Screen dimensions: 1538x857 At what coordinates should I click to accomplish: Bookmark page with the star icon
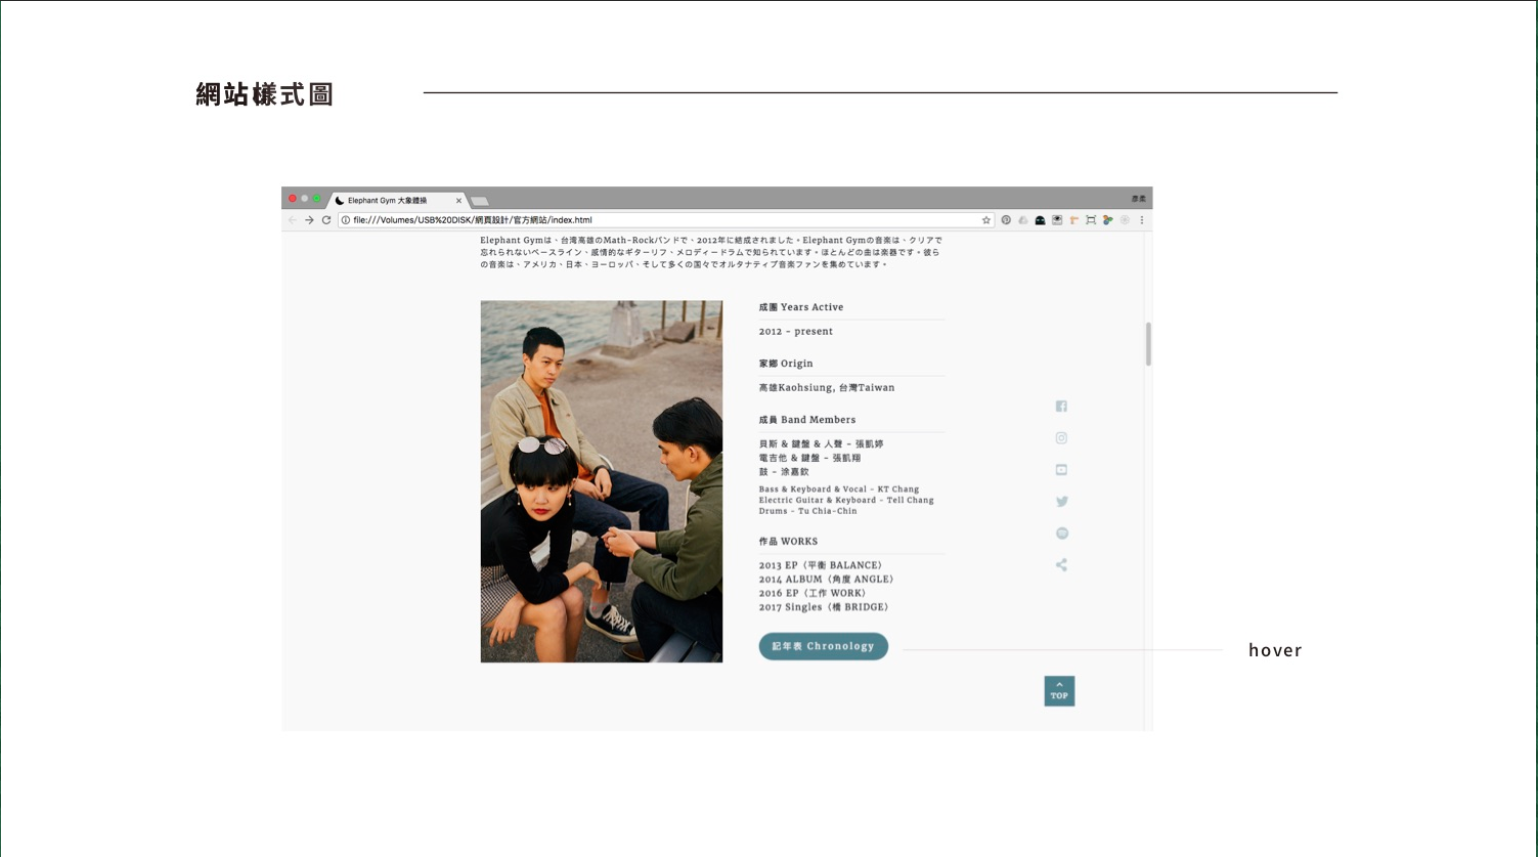986,220
